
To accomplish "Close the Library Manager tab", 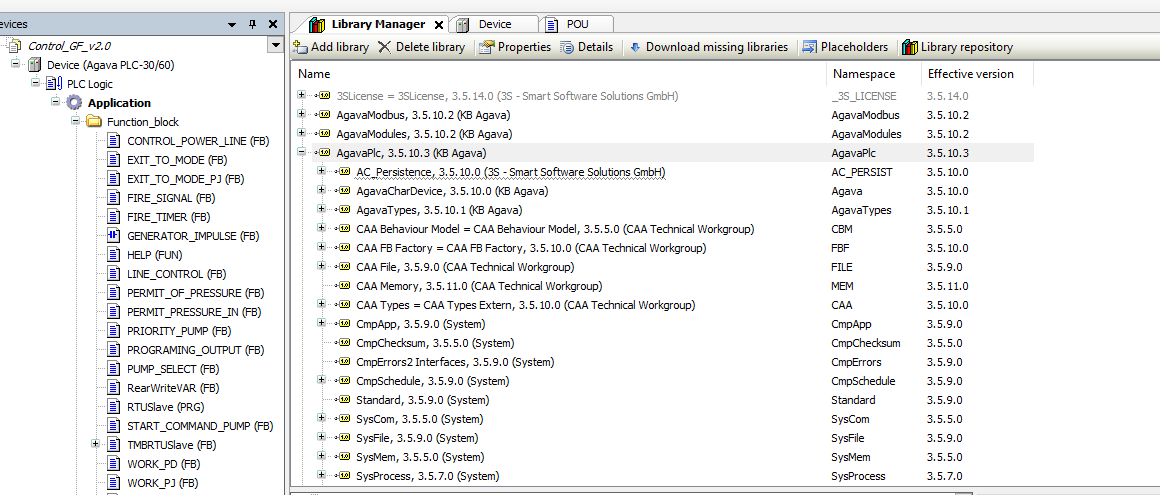I will (439, 24).
